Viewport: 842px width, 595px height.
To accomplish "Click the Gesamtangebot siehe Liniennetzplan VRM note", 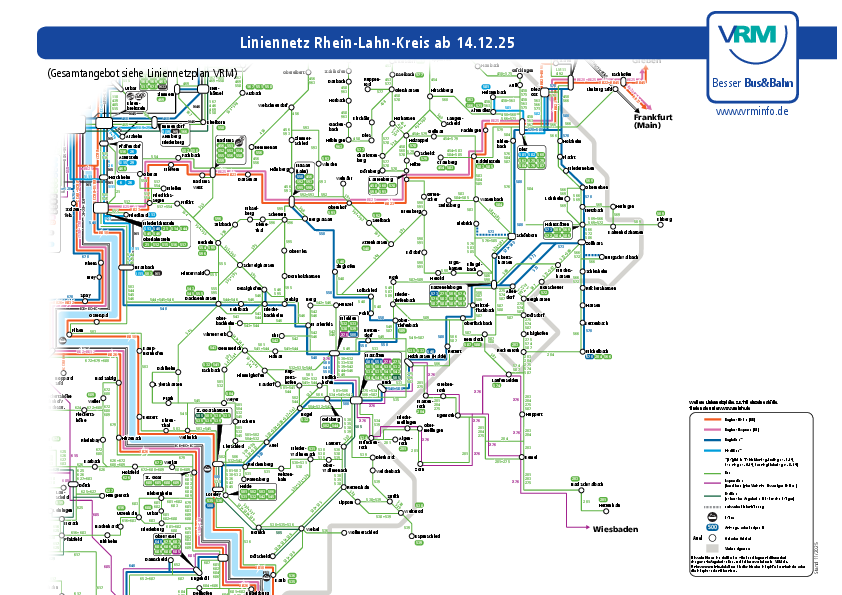I will (x=142, y=73).
